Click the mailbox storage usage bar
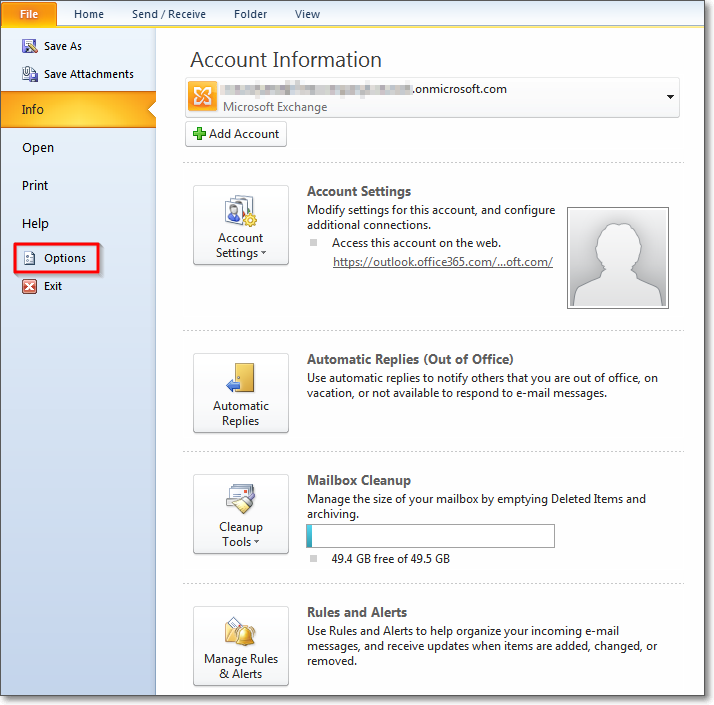Image resolution: width=714 pixels, height=705 pixels. pyautogui.click(x=431, y=536)
